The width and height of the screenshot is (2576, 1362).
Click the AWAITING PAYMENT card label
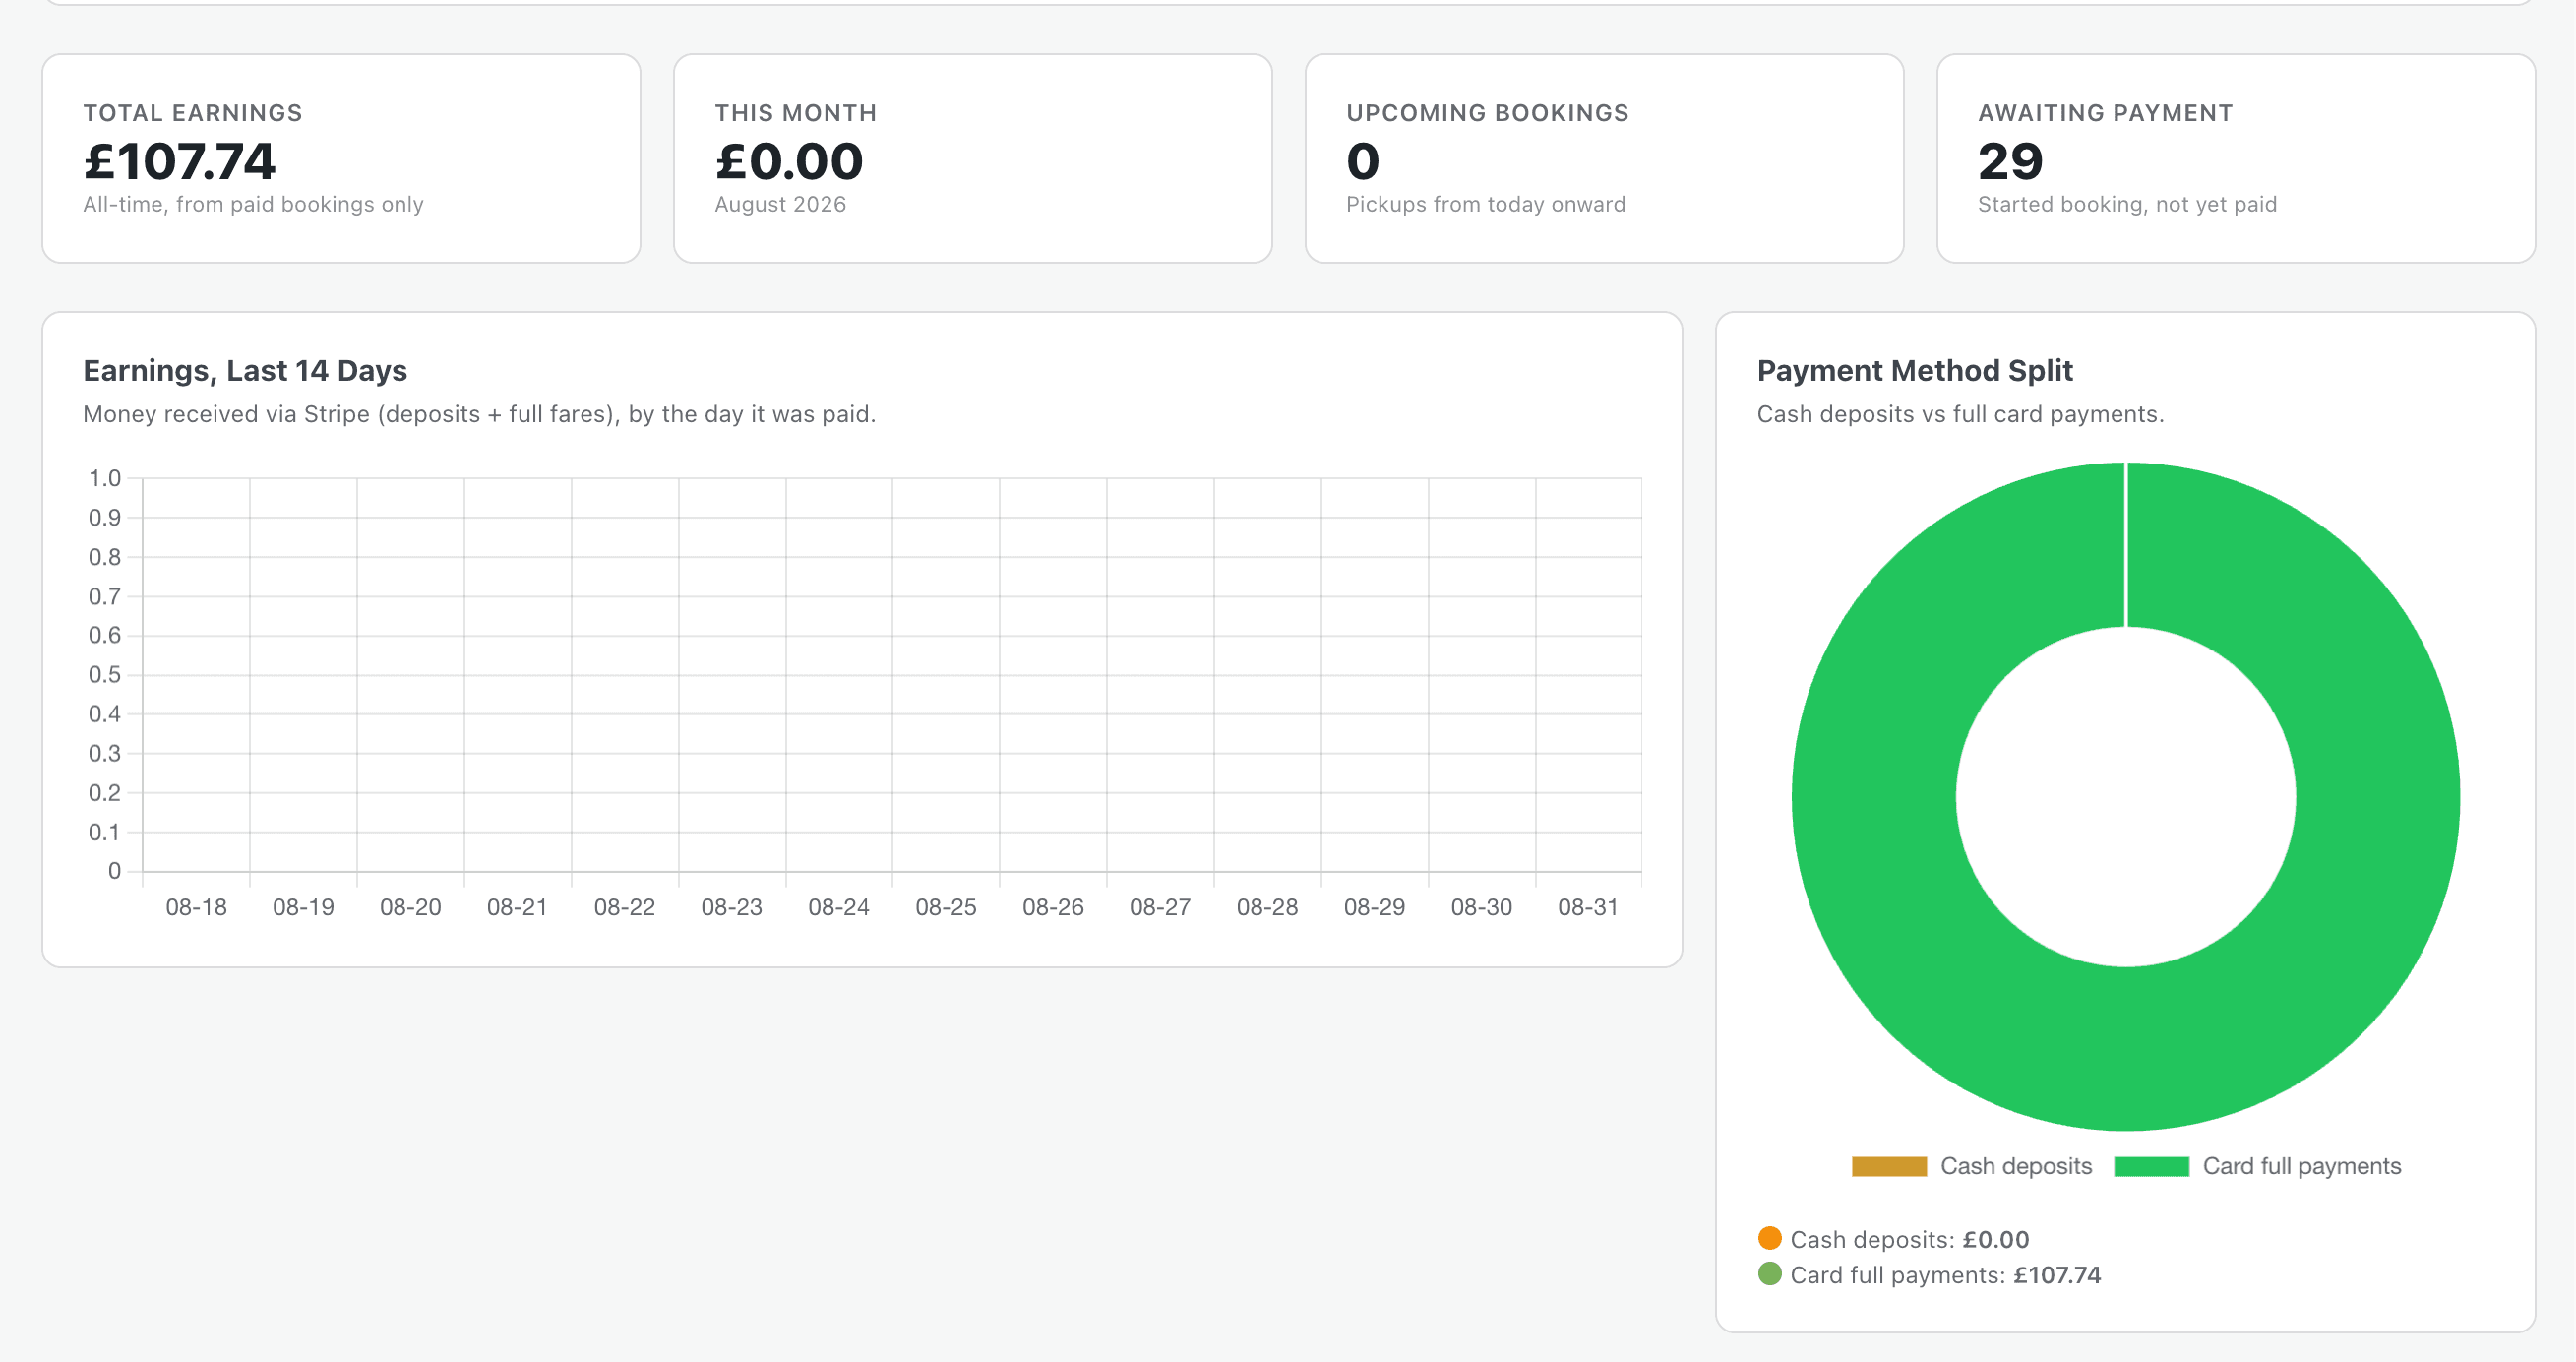pyautogui.click(x=2105, y=113)
